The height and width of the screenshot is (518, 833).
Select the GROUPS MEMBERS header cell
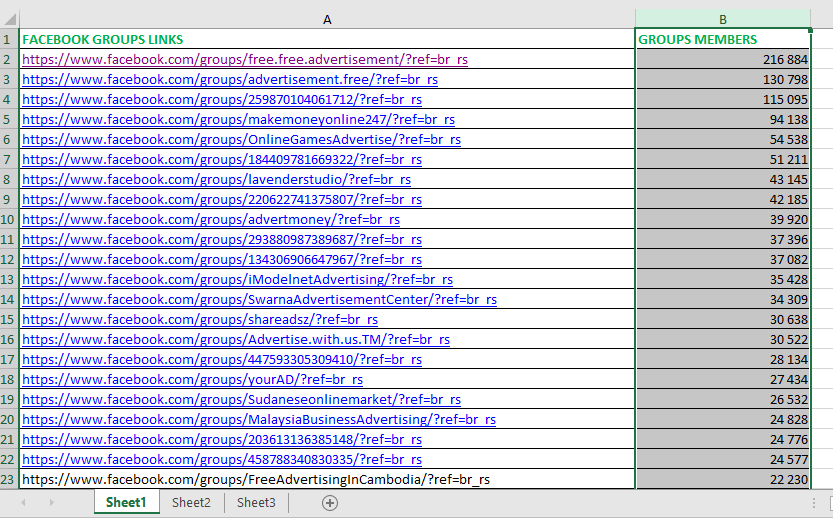(722, 39)
